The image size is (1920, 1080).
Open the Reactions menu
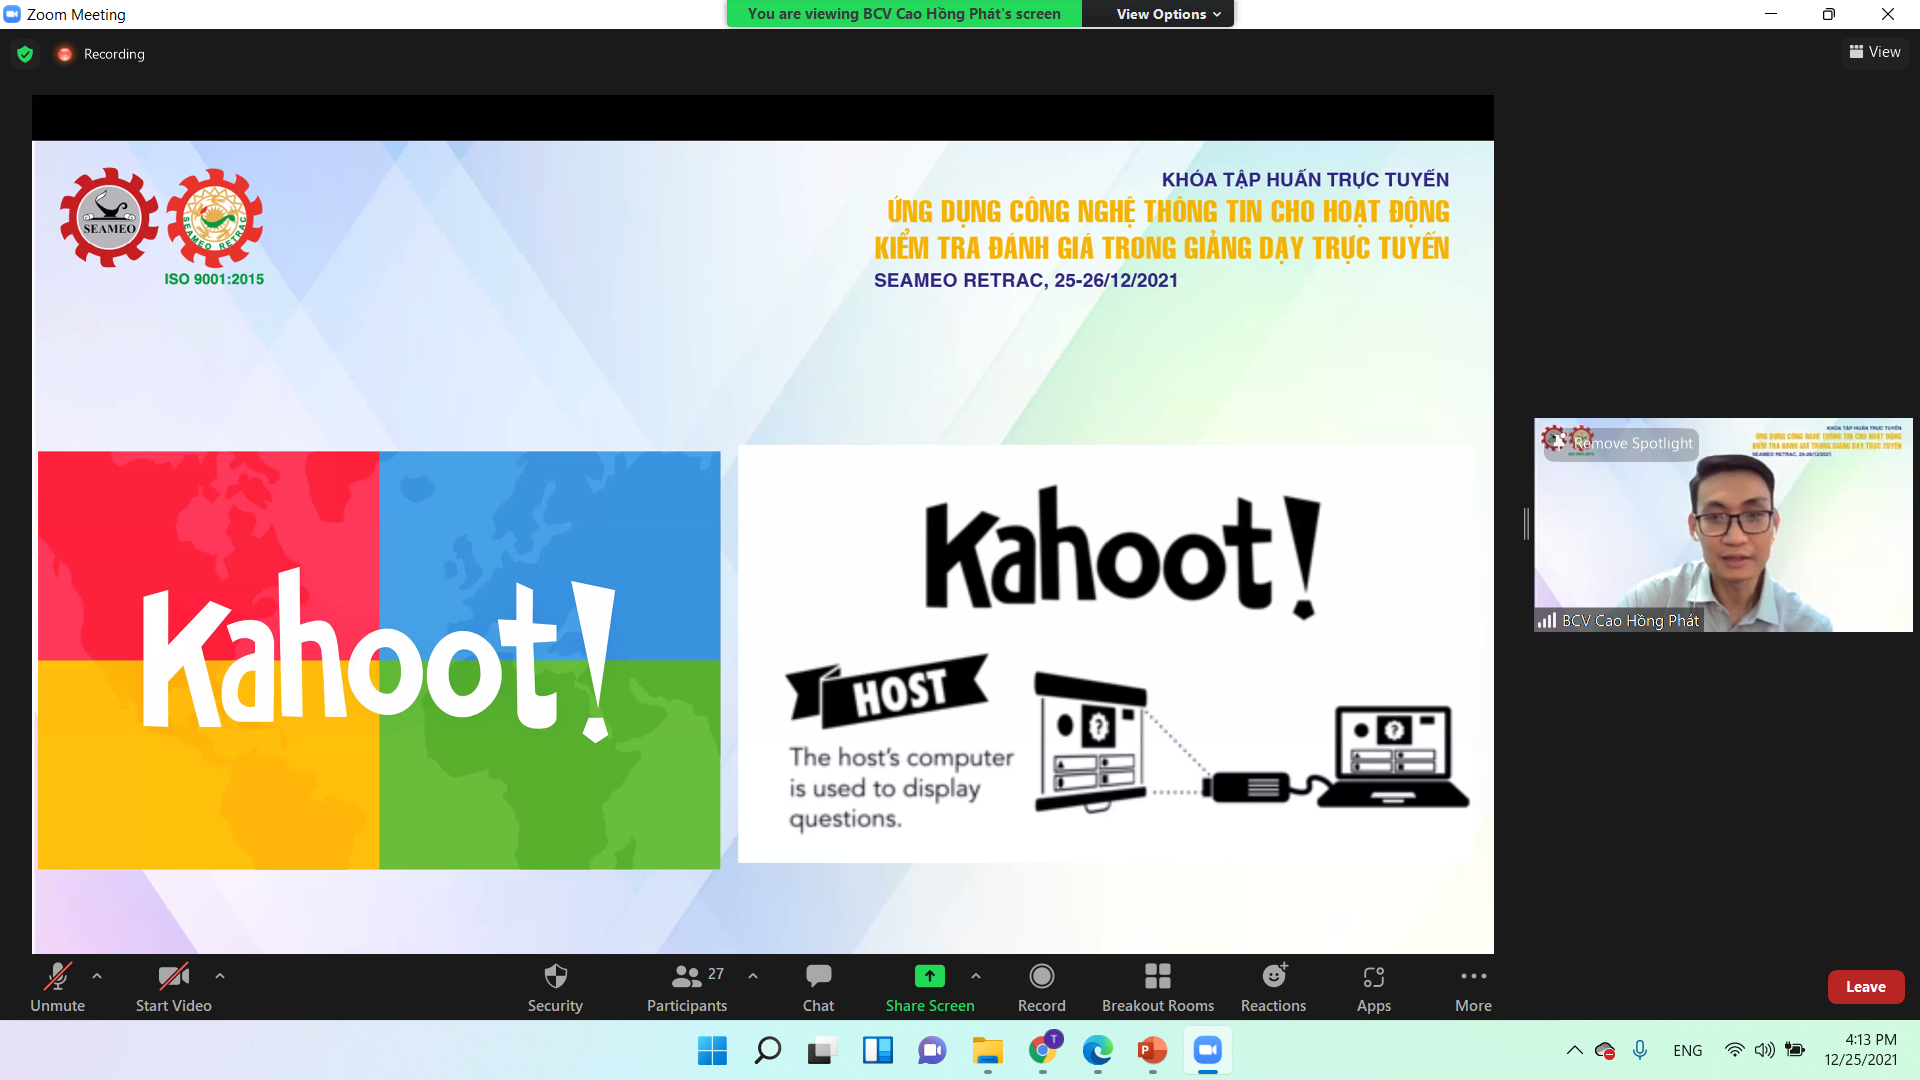point(1274,987)
